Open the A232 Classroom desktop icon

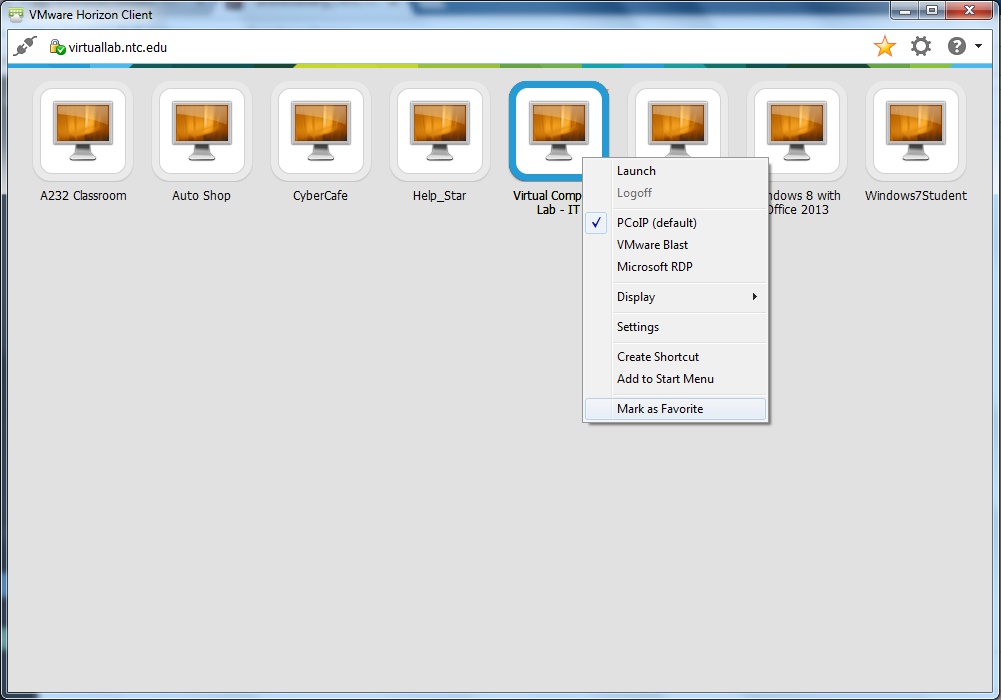(83, 131)
